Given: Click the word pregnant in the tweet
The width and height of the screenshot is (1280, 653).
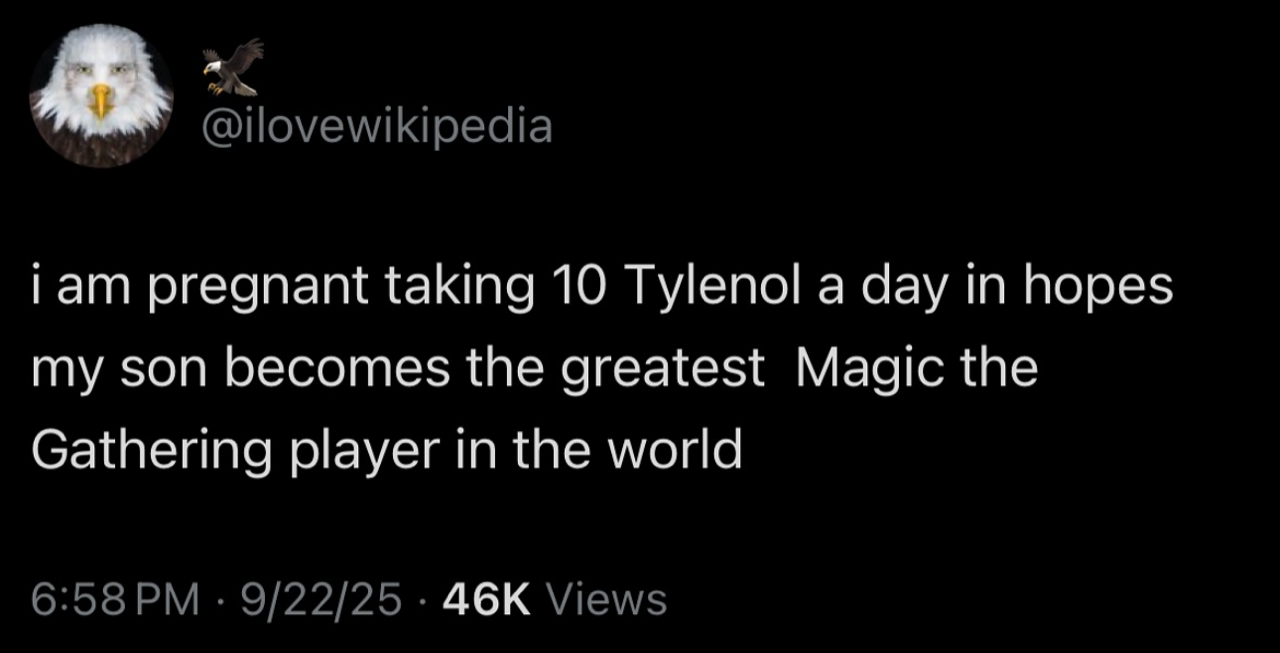Looking at the screenshot, I should tap(239, 289).
